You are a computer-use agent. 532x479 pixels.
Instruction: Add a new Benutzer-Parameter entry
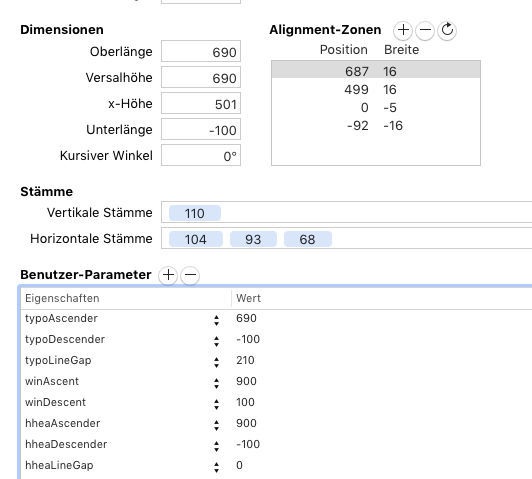click(168, 275)
